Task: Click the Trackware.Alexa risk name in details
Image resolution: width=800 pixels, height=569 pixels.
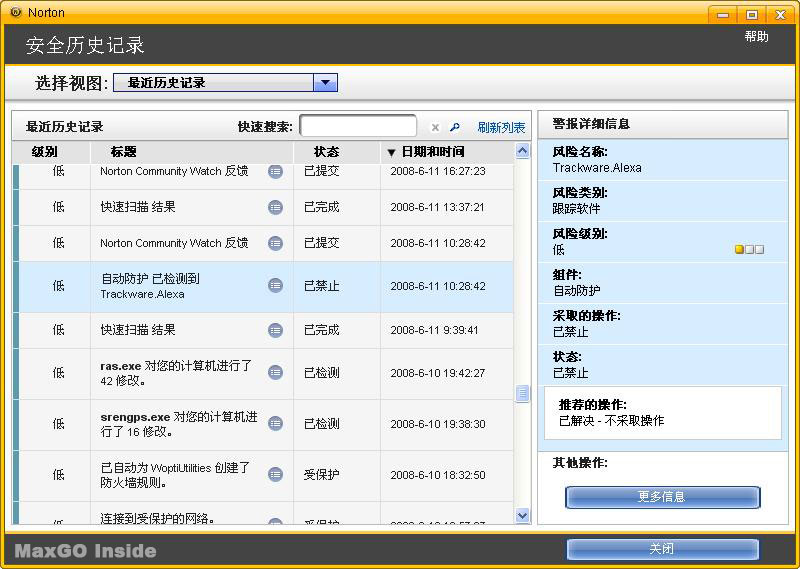Action: [597, 168]
